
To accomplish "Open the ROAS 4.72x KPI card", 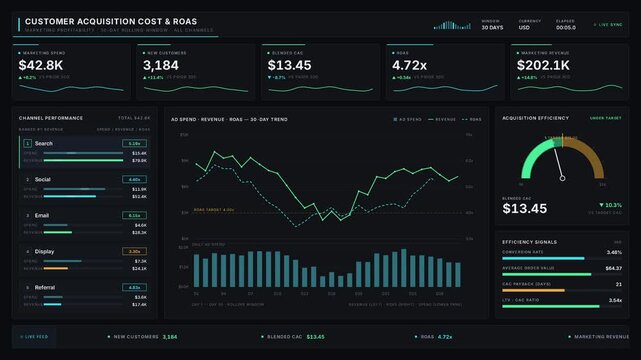I will 445,72.
